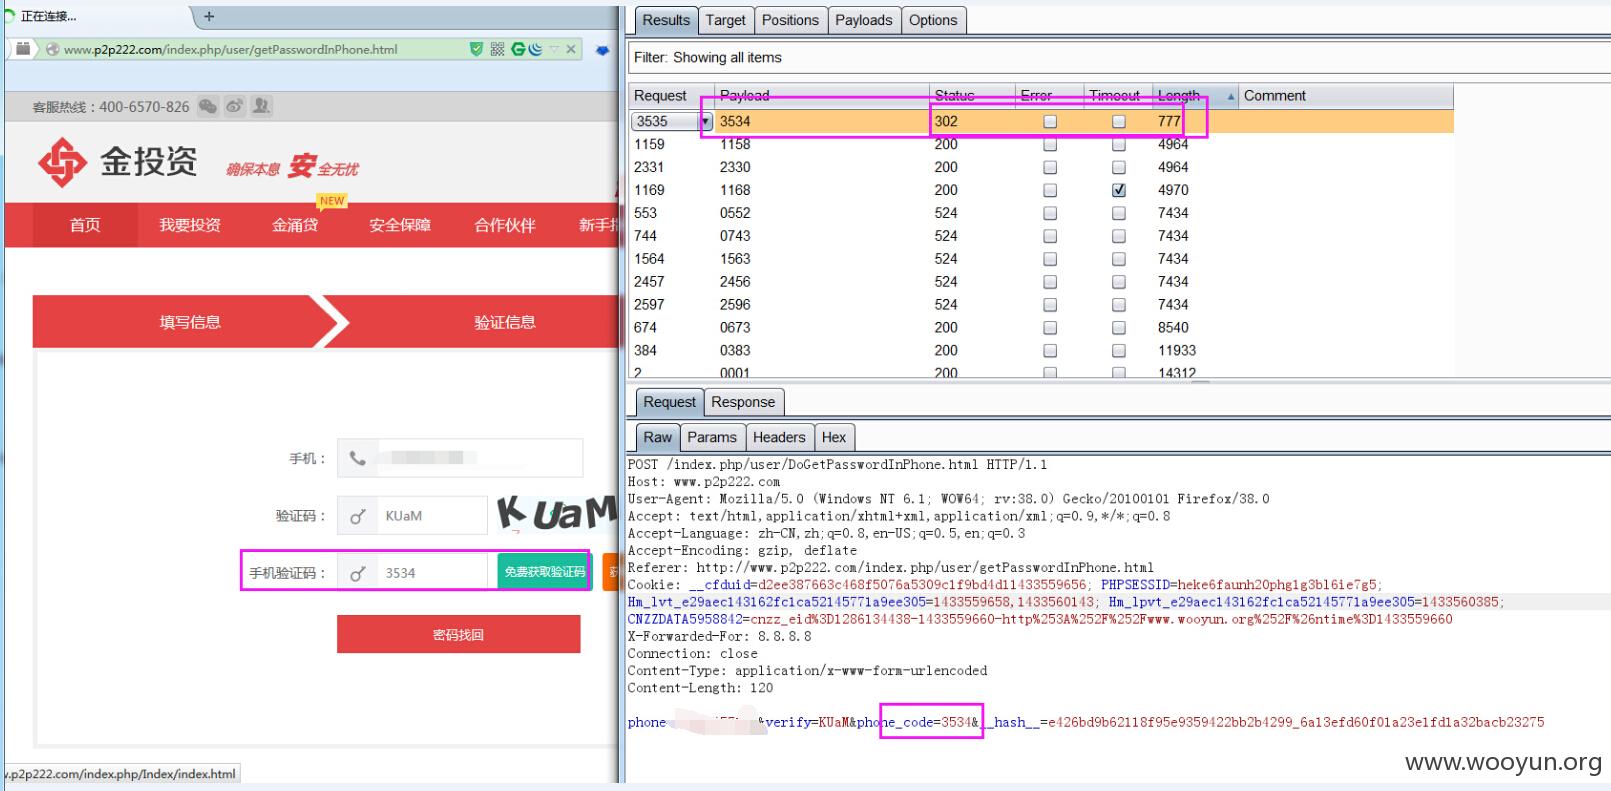Click phone handset icon in 手机 field

point(357,458)
